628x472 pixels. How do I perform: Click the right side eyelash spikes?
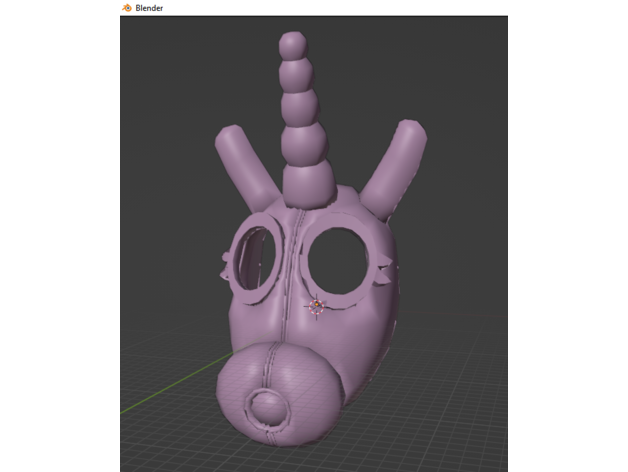click(383, 267)
